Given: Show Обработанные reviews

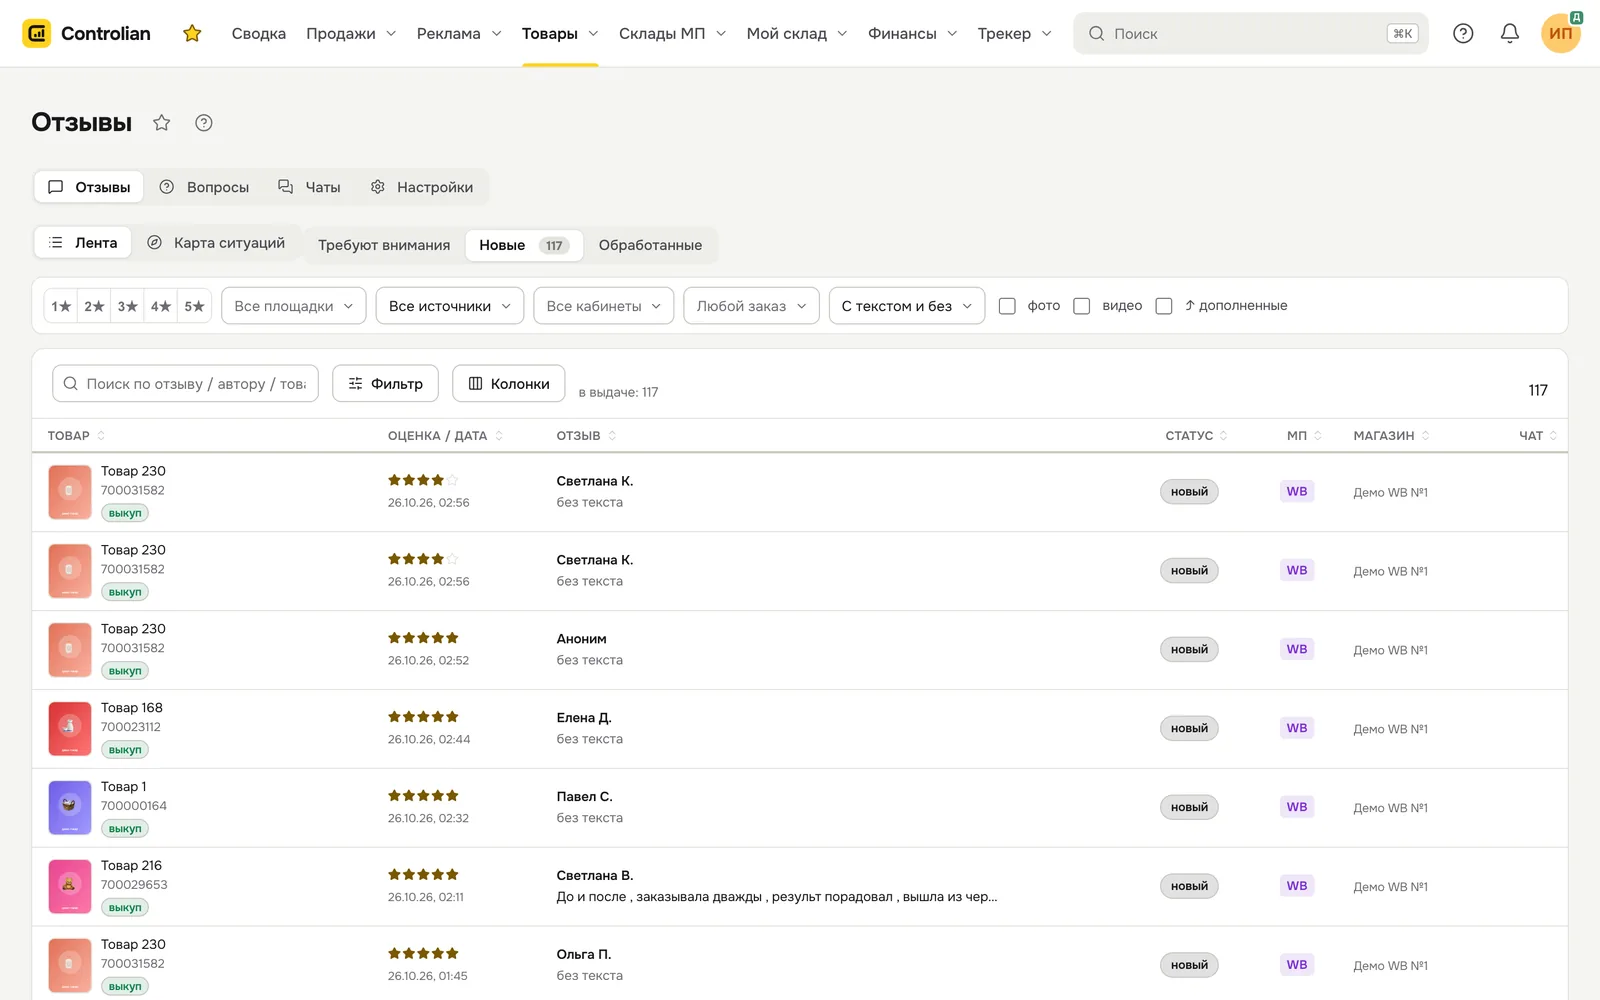Looking at the screenshot, I should (650, 245).
